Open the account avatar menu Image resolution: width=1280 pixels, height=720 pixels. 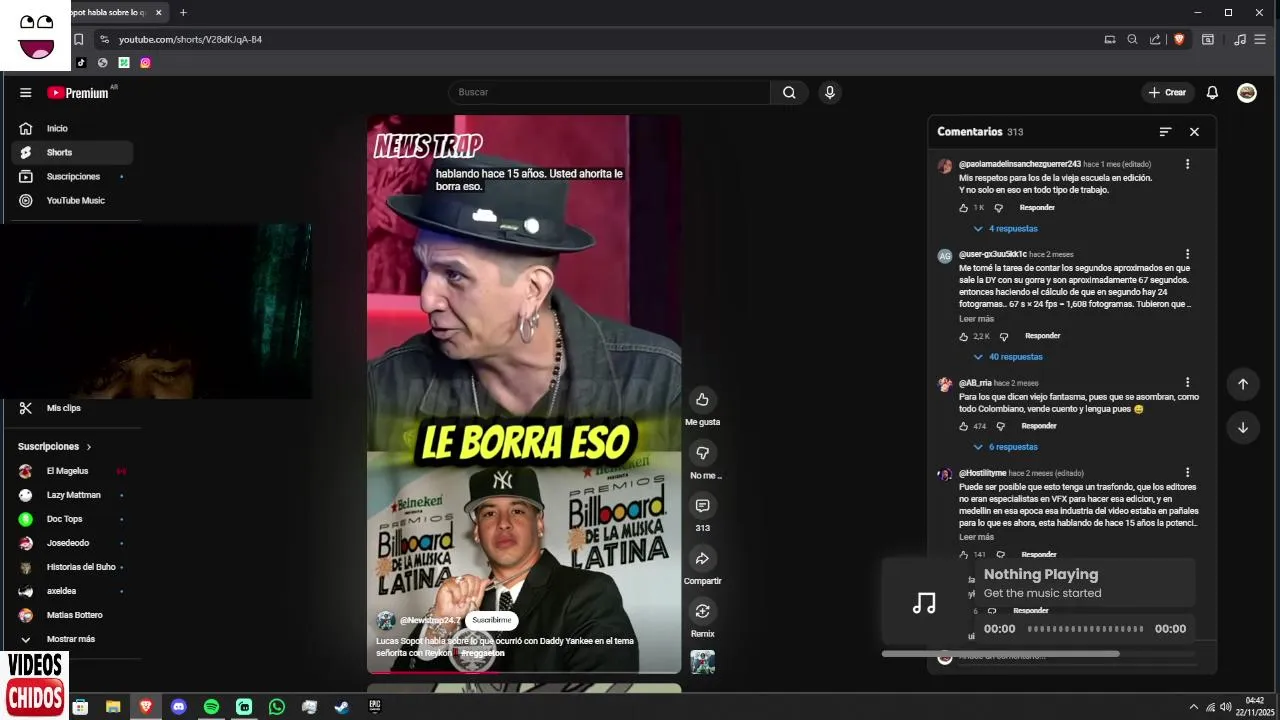[1247, 92]
